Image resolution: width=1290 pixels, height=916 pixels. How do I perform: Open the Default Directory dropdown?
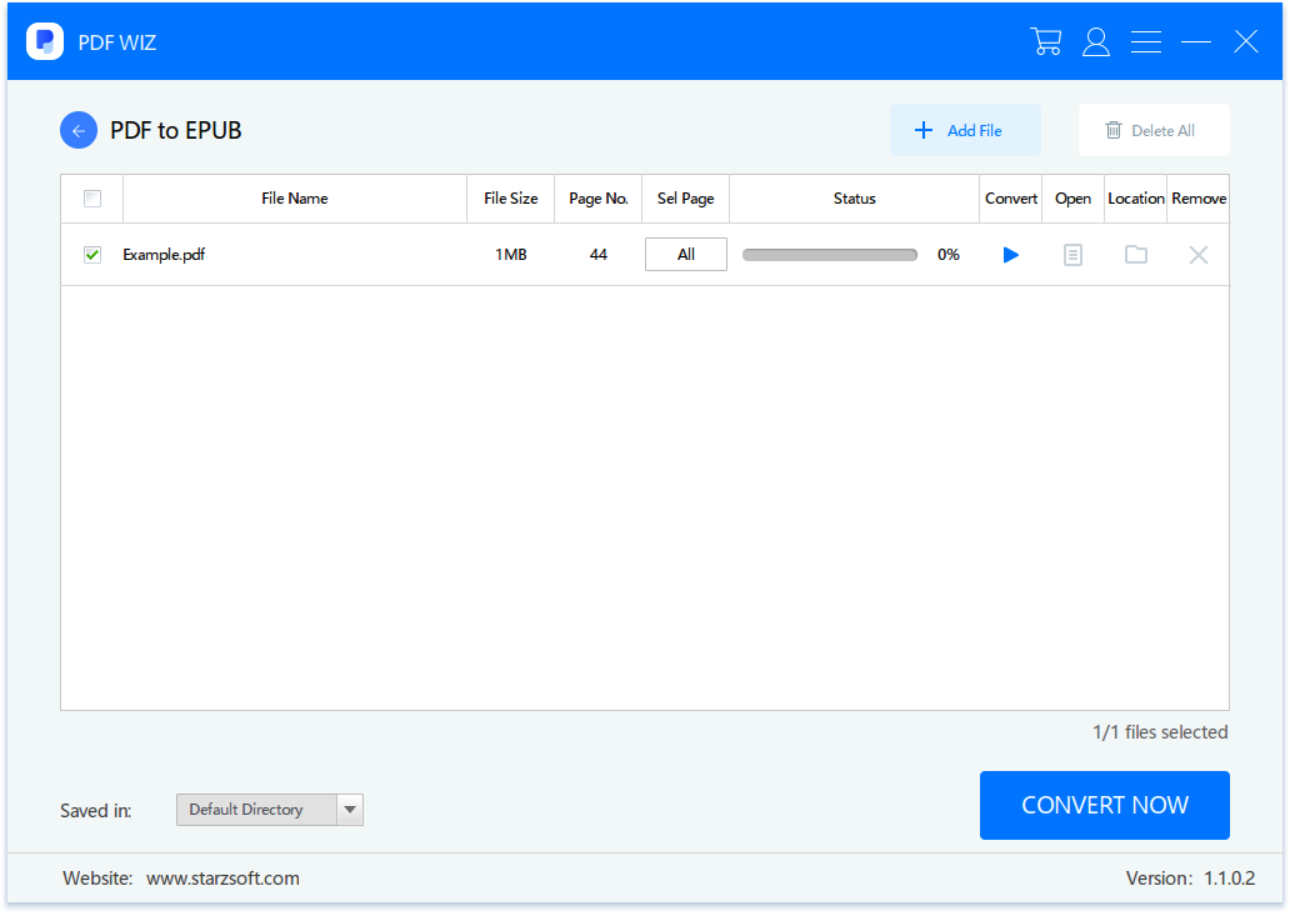point(351,809)
